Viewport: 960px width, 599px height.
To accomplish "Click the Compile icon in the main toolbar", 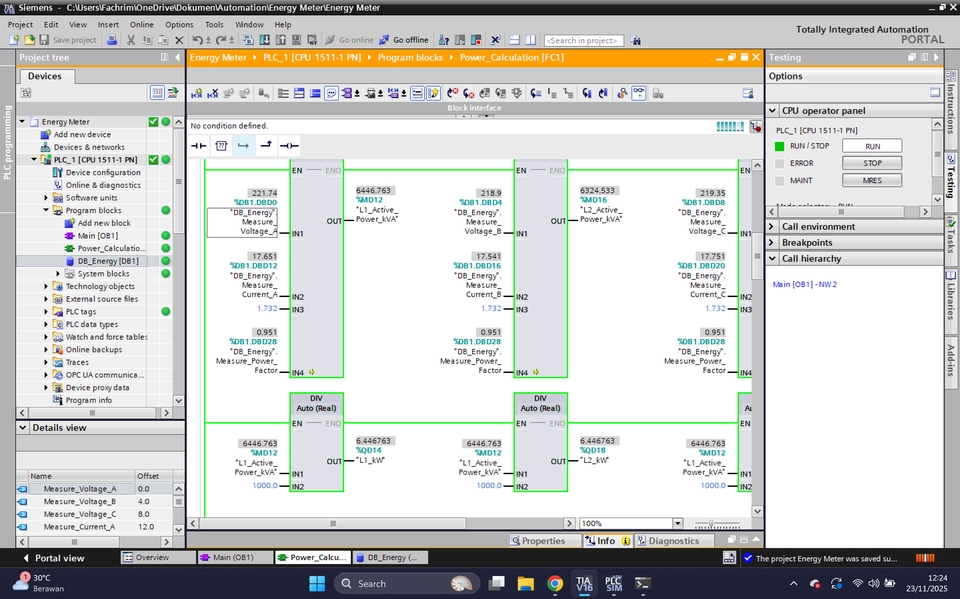I will tap(248, 40).
